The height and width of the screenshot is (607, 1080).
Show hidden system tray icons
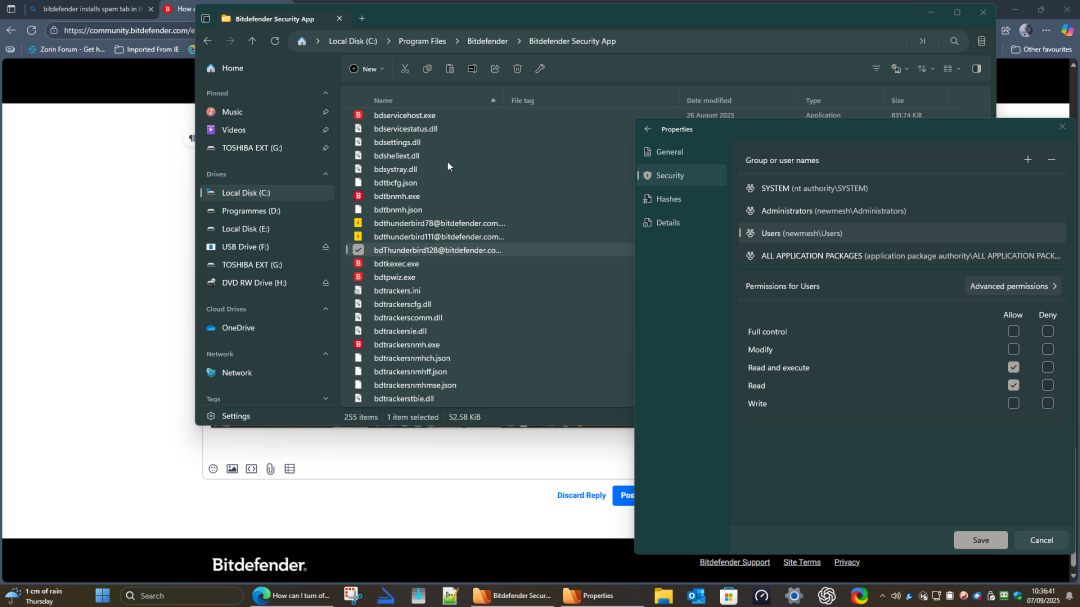882,596
